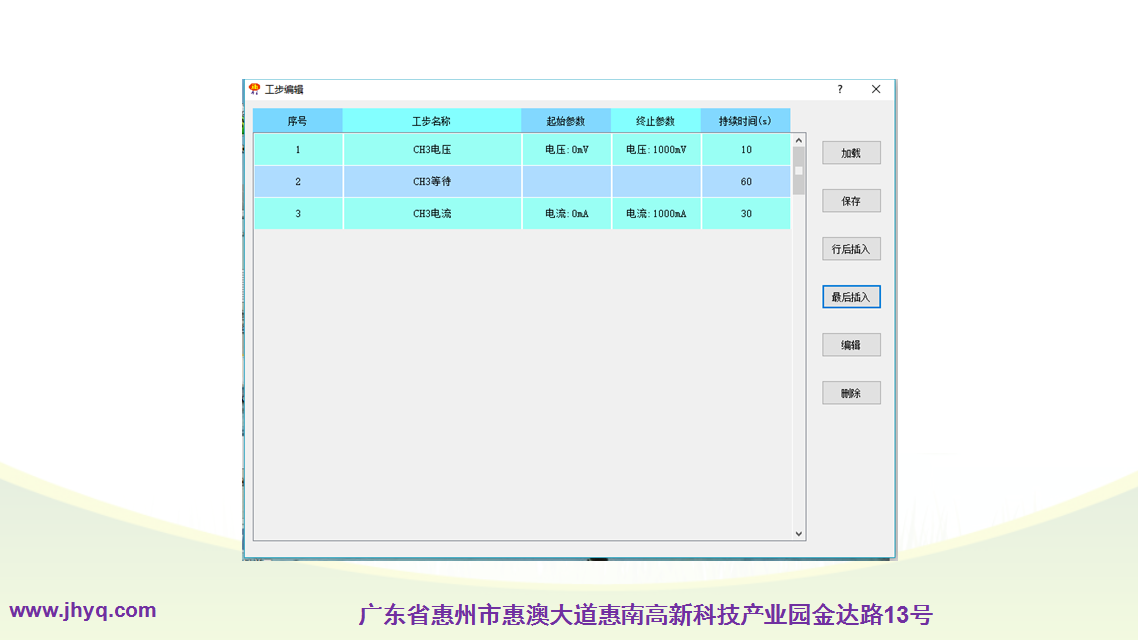Click the 工步编辑 dialog title icon
Image resolution: width=1138 pixels, height=640 pixels.
(255, 89)
